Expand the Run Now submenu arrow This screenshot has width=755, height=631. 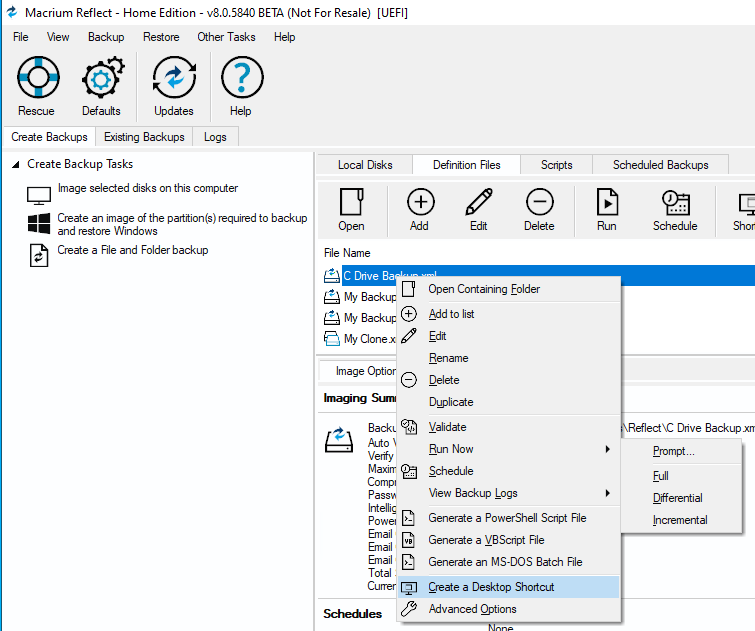coord(608,449)
